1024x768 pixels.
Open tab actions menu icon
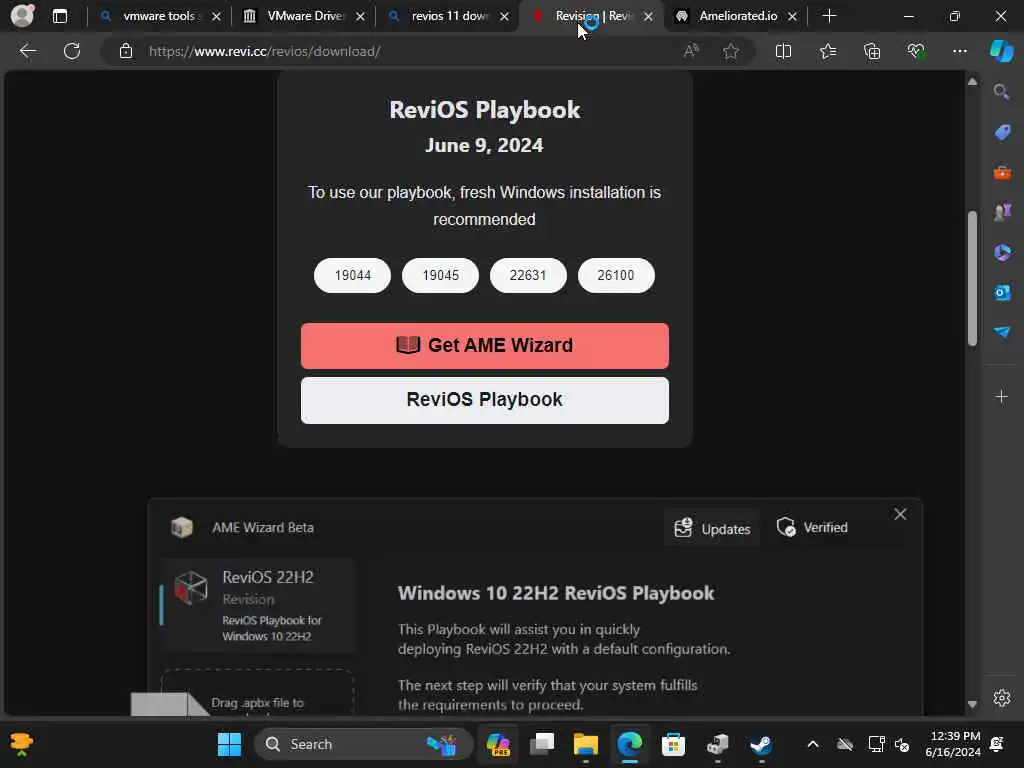59,16
